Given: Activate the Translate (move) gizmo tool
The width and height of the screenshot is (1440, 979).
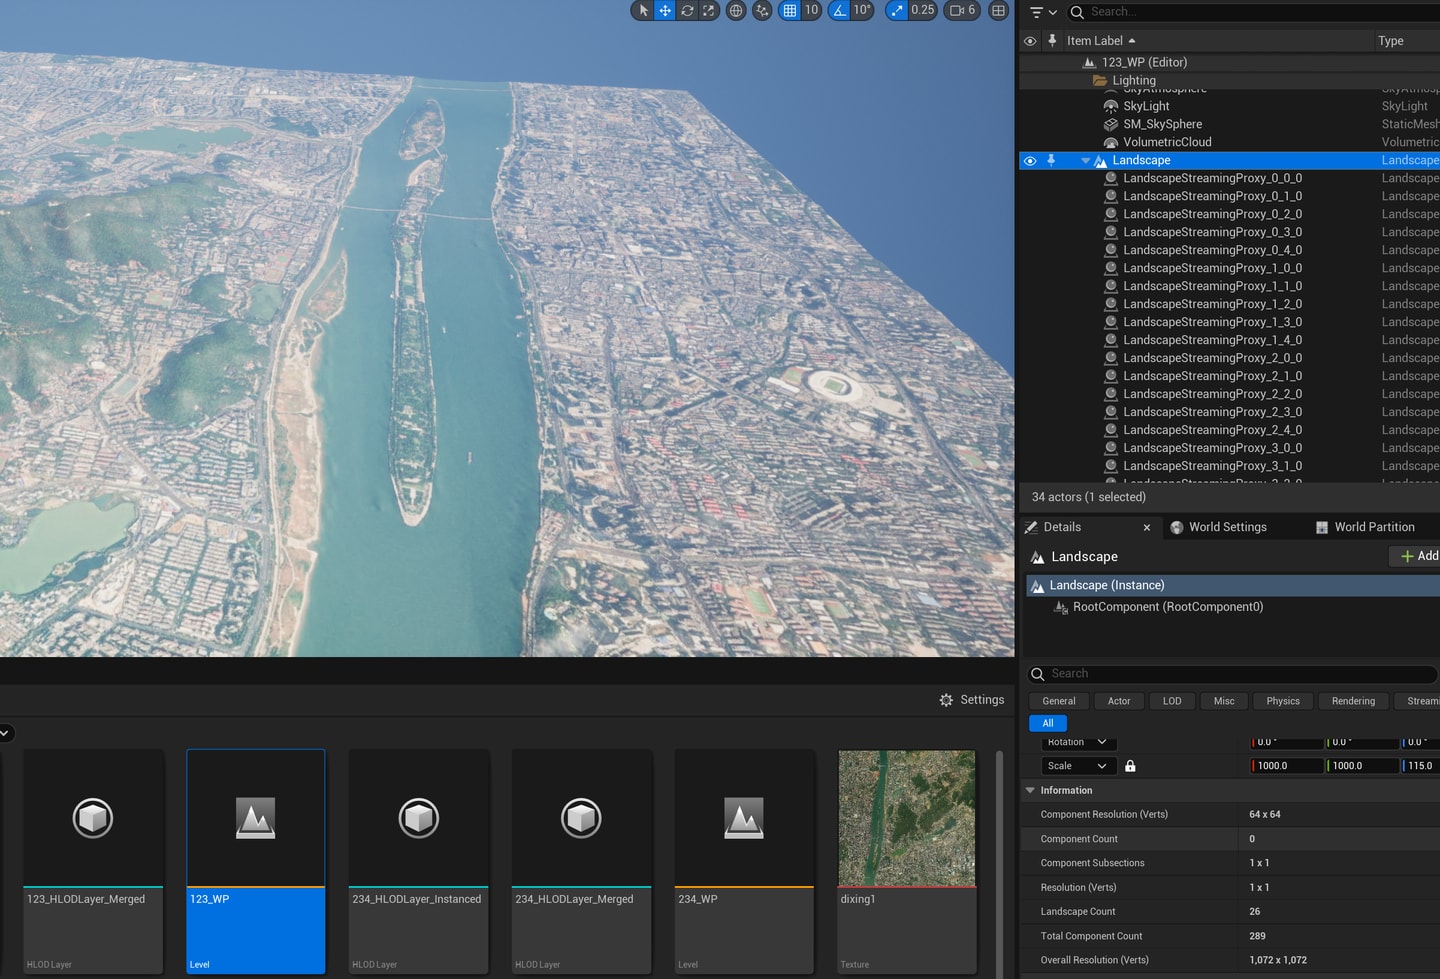Looking at the screenshot, I should [665, 10].
